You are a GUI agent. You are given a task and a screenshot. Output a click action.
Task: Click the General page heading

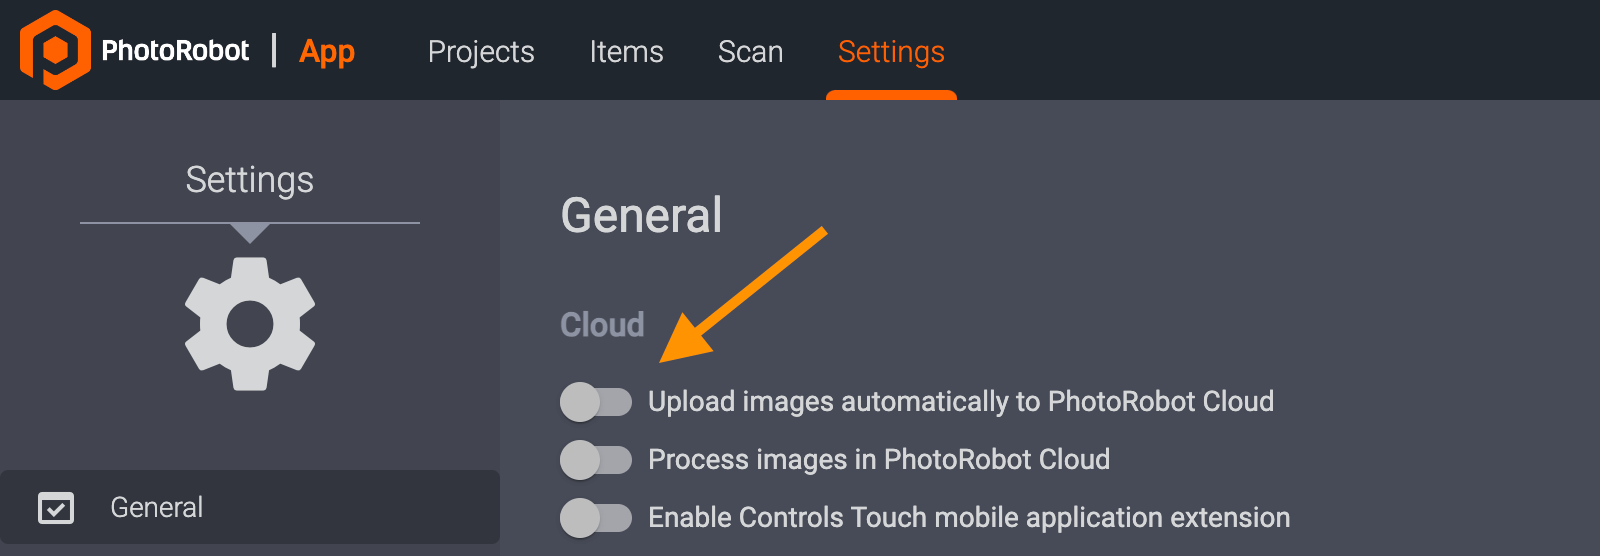click(x=641, y=215)
